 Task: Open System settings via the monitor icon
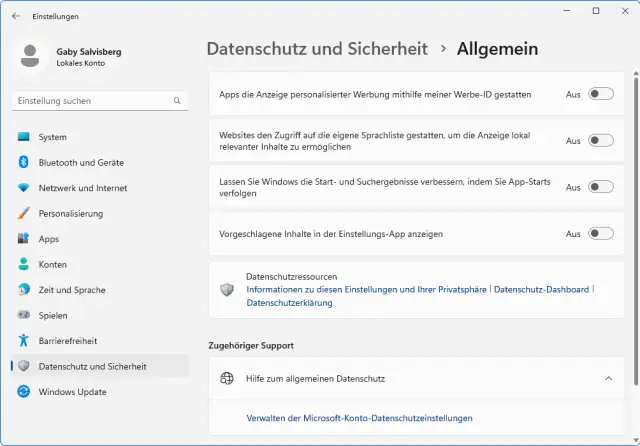[24, 137]
